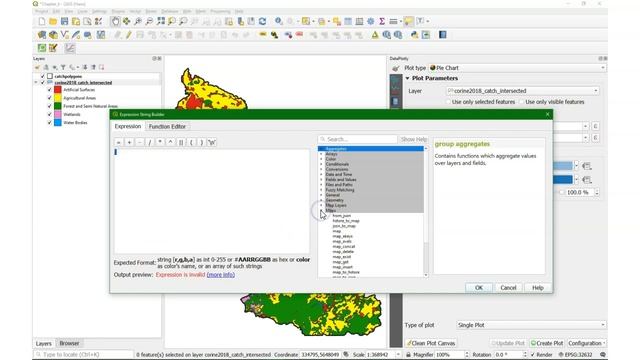Click the Help button in the expression dialog
The height and width of the screenshot is (360, 640).
click(538, 288)
